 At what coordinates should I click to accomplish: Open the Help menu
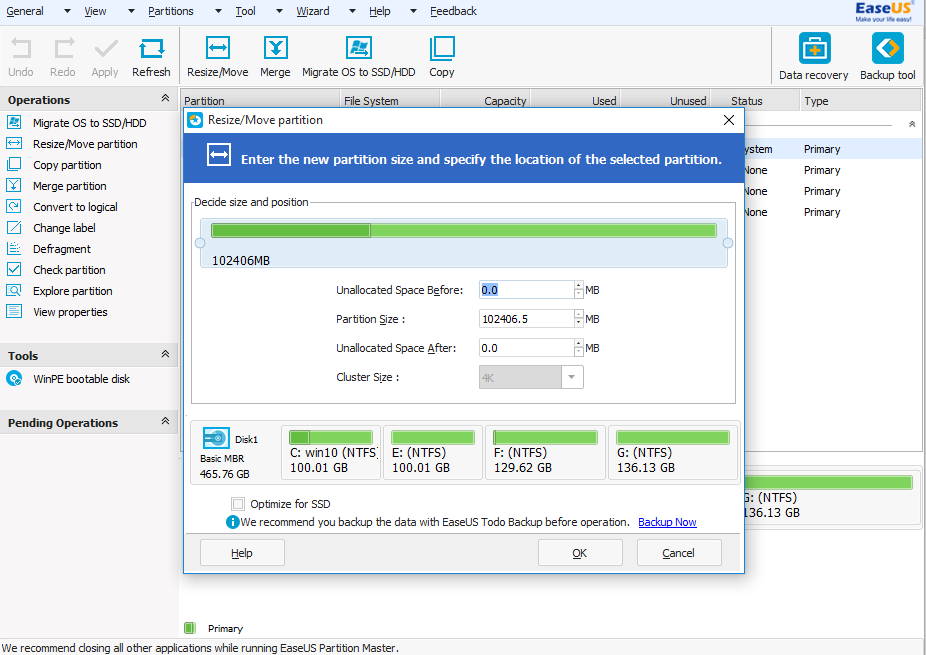click(380, 11)
